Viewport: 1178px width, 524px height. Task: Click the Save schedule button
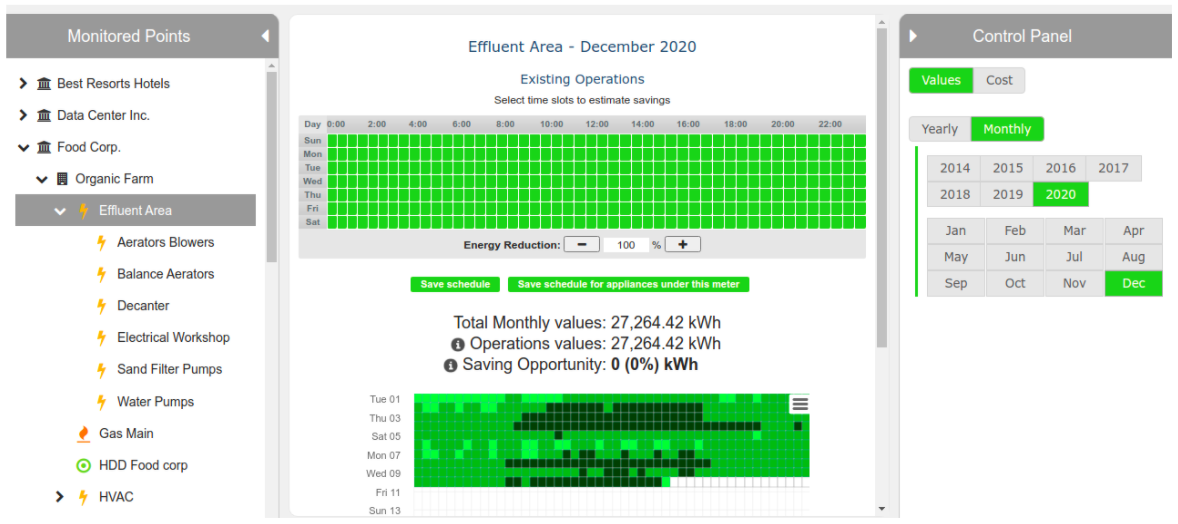click(x=455, y=285)
